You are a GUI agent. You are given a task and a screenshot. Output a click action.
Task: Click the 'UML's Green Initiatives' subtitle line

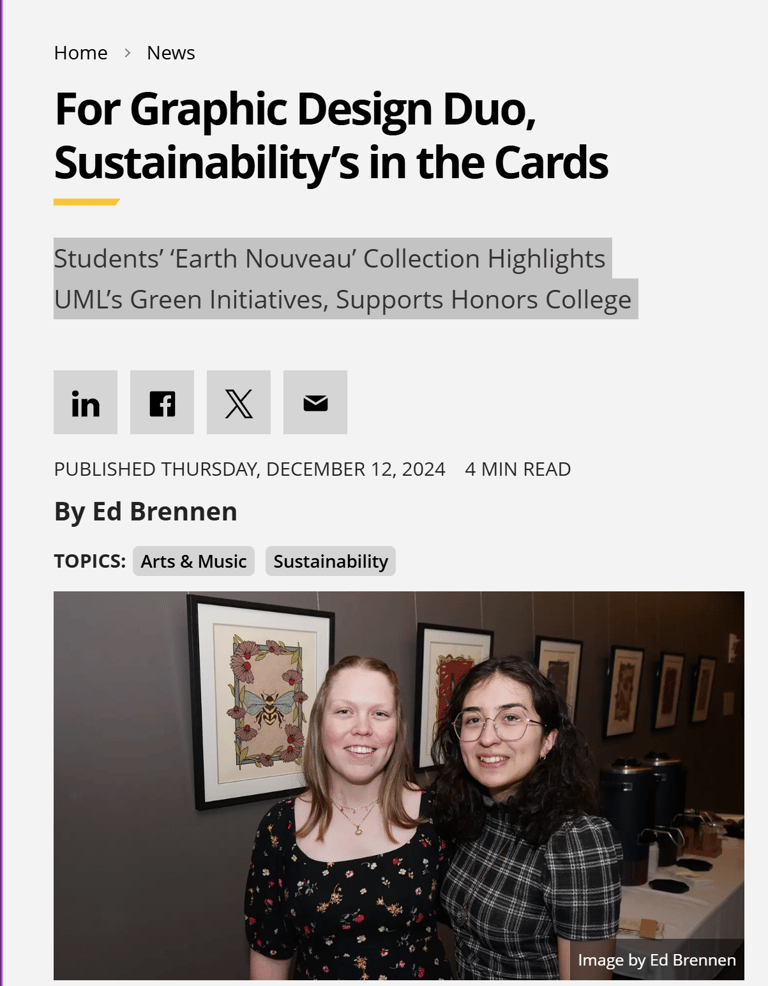[342, 299]
